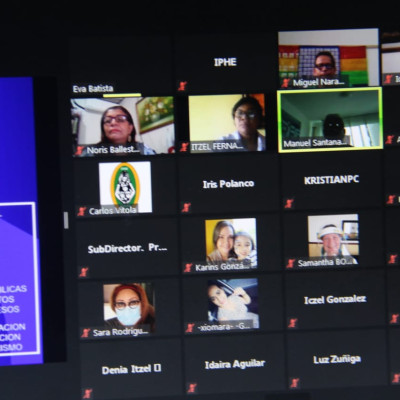Image resolution: width=400 pixels, height=400 pixels.
Task: Click muted mic icon beside Noris Ballest name
Action: pyautogui.click(x=79, y=151)
